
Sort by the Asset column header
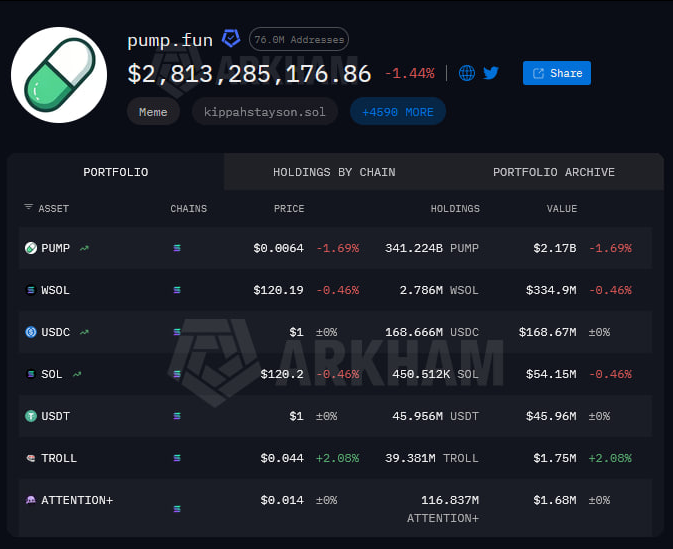53,209
